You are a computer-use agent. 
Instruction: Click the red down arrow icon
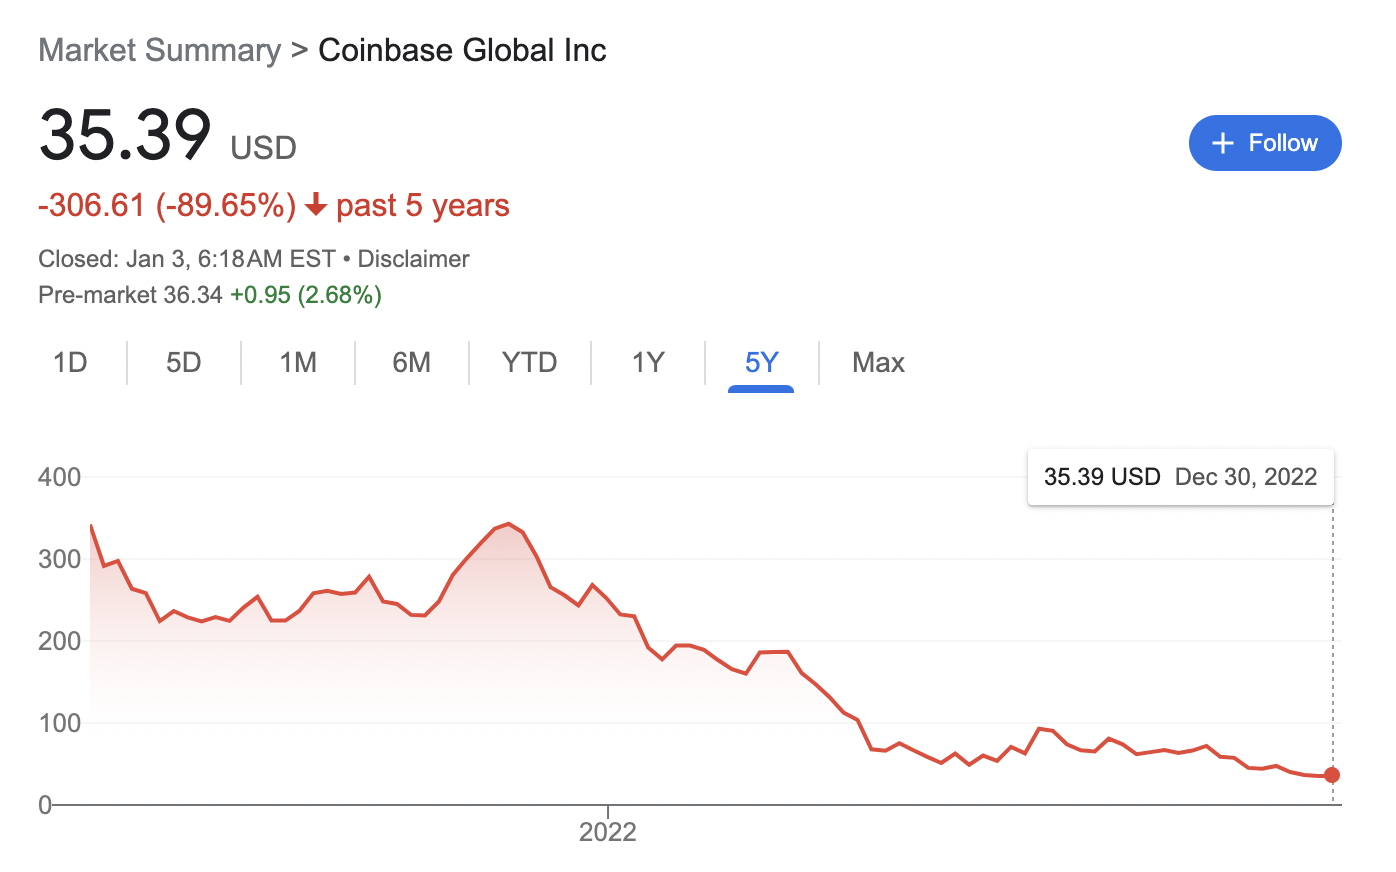[316, 206]
